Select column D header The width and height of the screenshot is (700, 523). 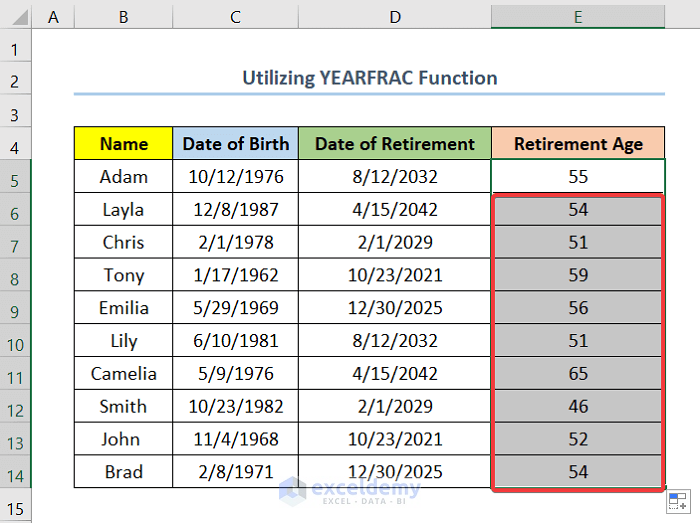click(x=395, y=16)
